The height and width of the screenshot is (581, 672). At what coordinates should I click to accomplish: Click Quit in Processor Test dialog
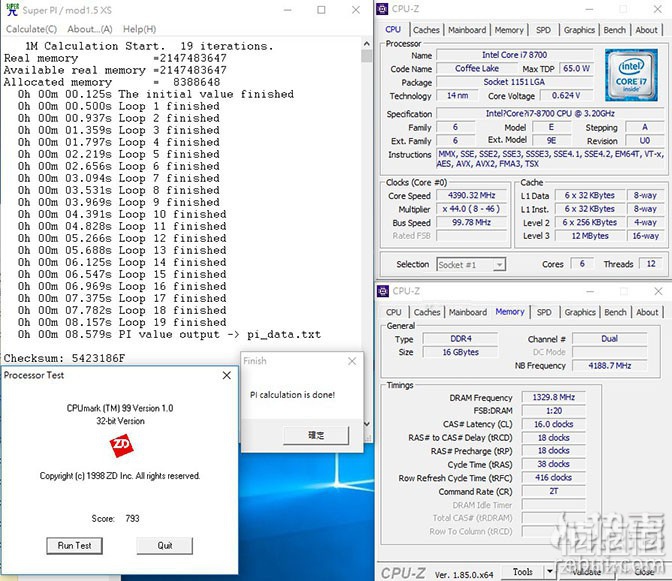(165, 545)
